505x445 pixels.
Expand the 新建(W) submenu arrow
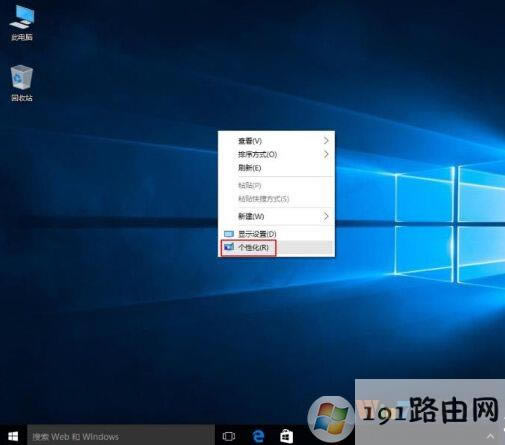pos(326,216)
